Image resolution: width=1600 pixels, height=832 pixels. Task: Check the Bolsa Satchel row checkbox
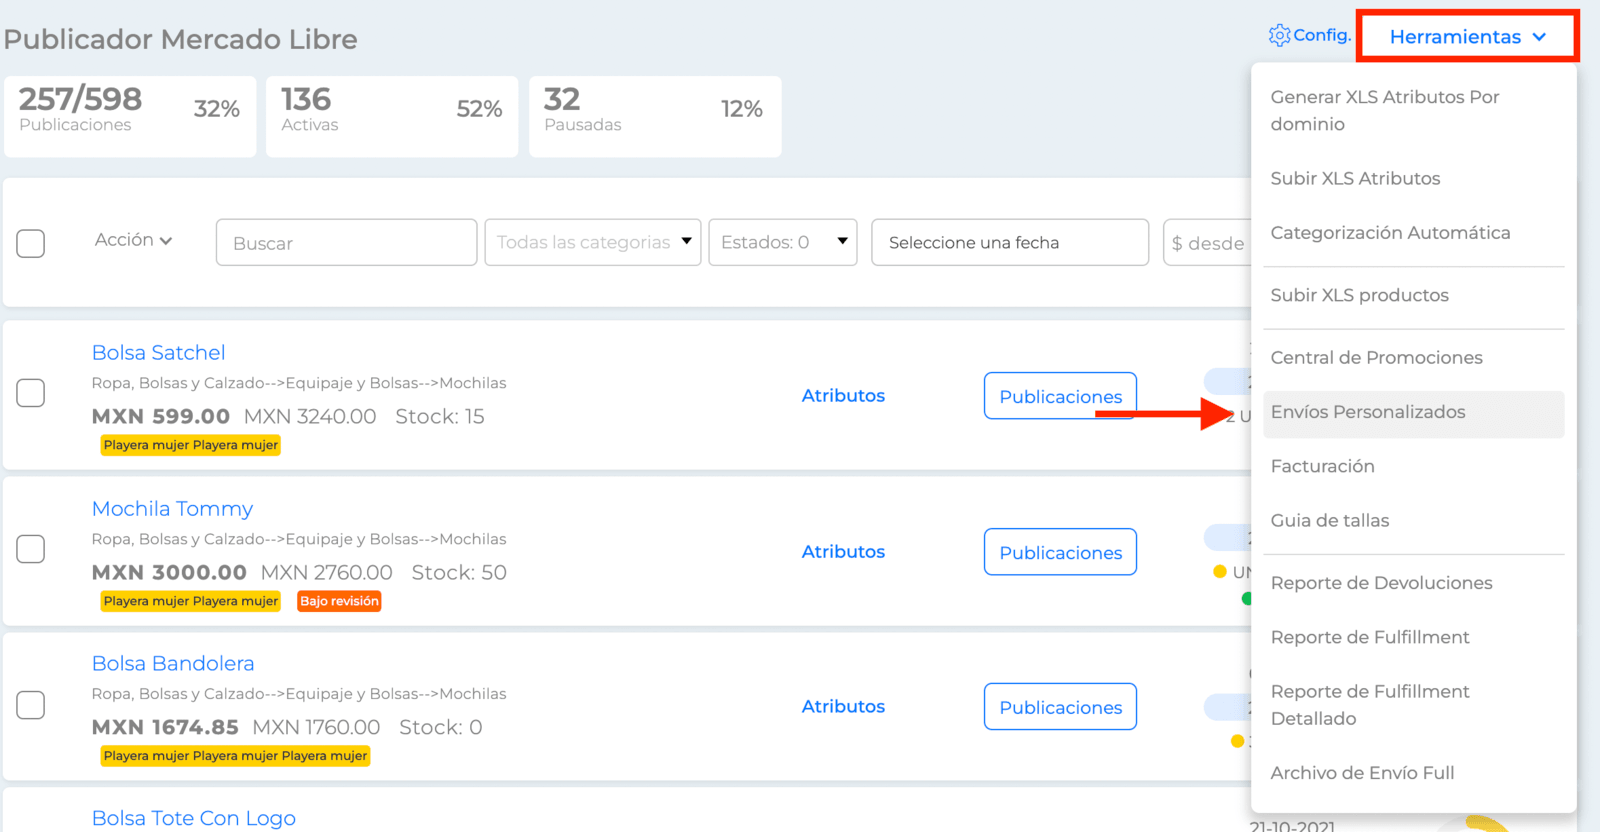pos(31,393)
